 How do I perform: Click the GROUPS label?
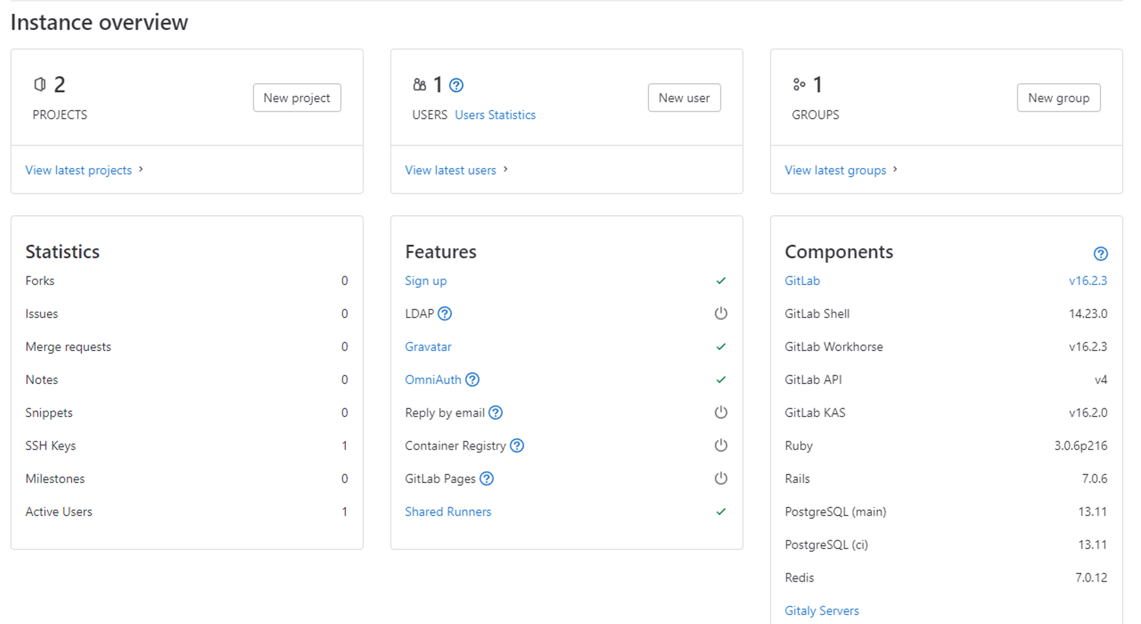coord(815,115)
